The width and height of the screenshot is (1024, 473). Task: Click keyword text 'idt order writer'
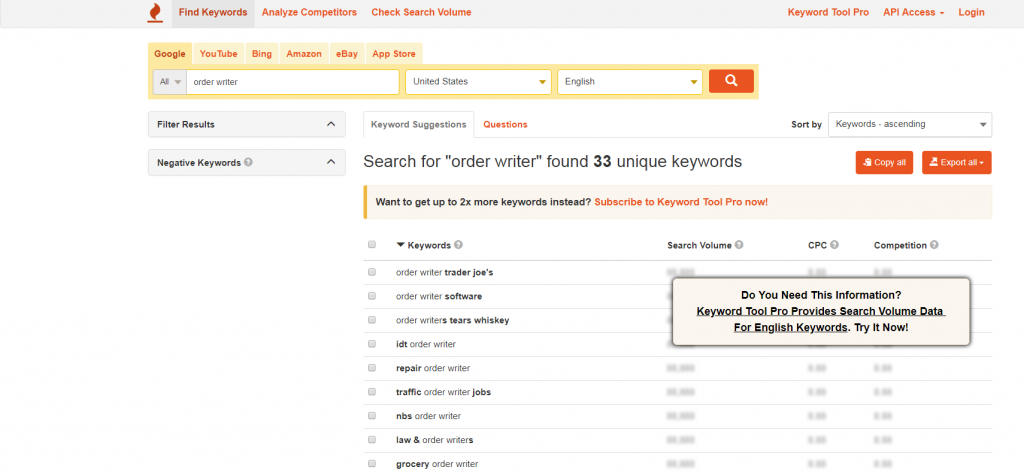click(426, 344)
